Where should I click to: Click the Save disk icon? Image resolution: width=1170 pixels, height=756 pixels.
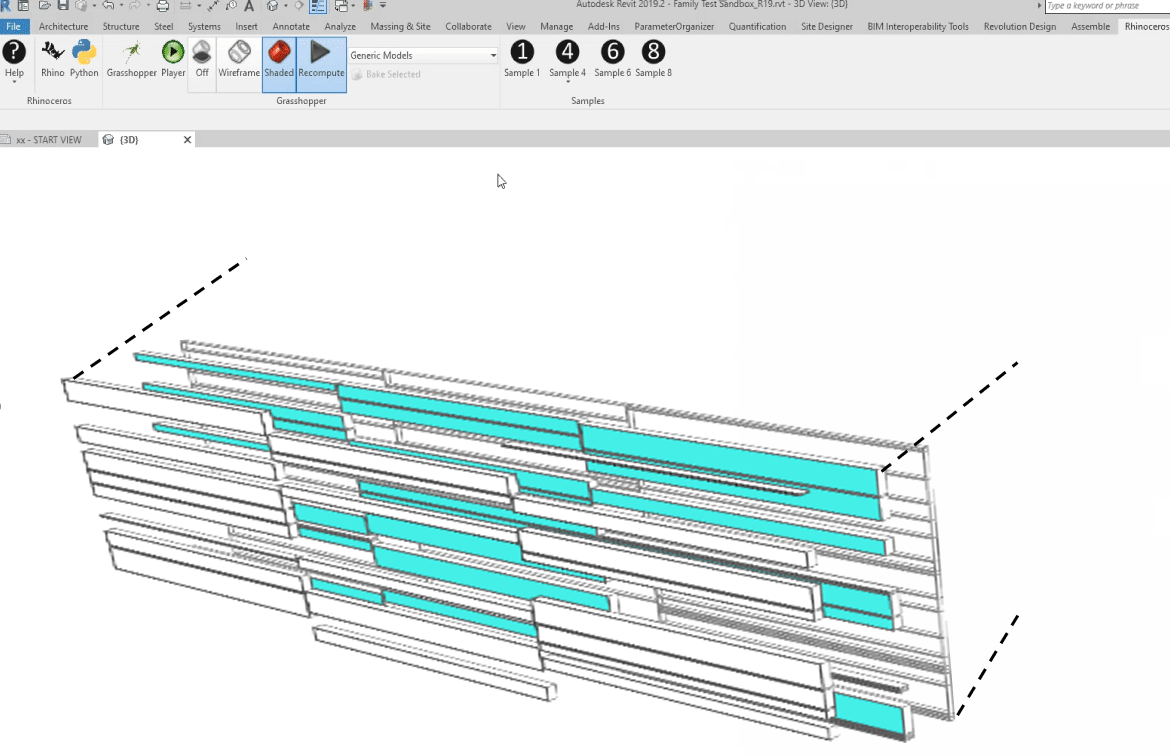pos(63,5)
